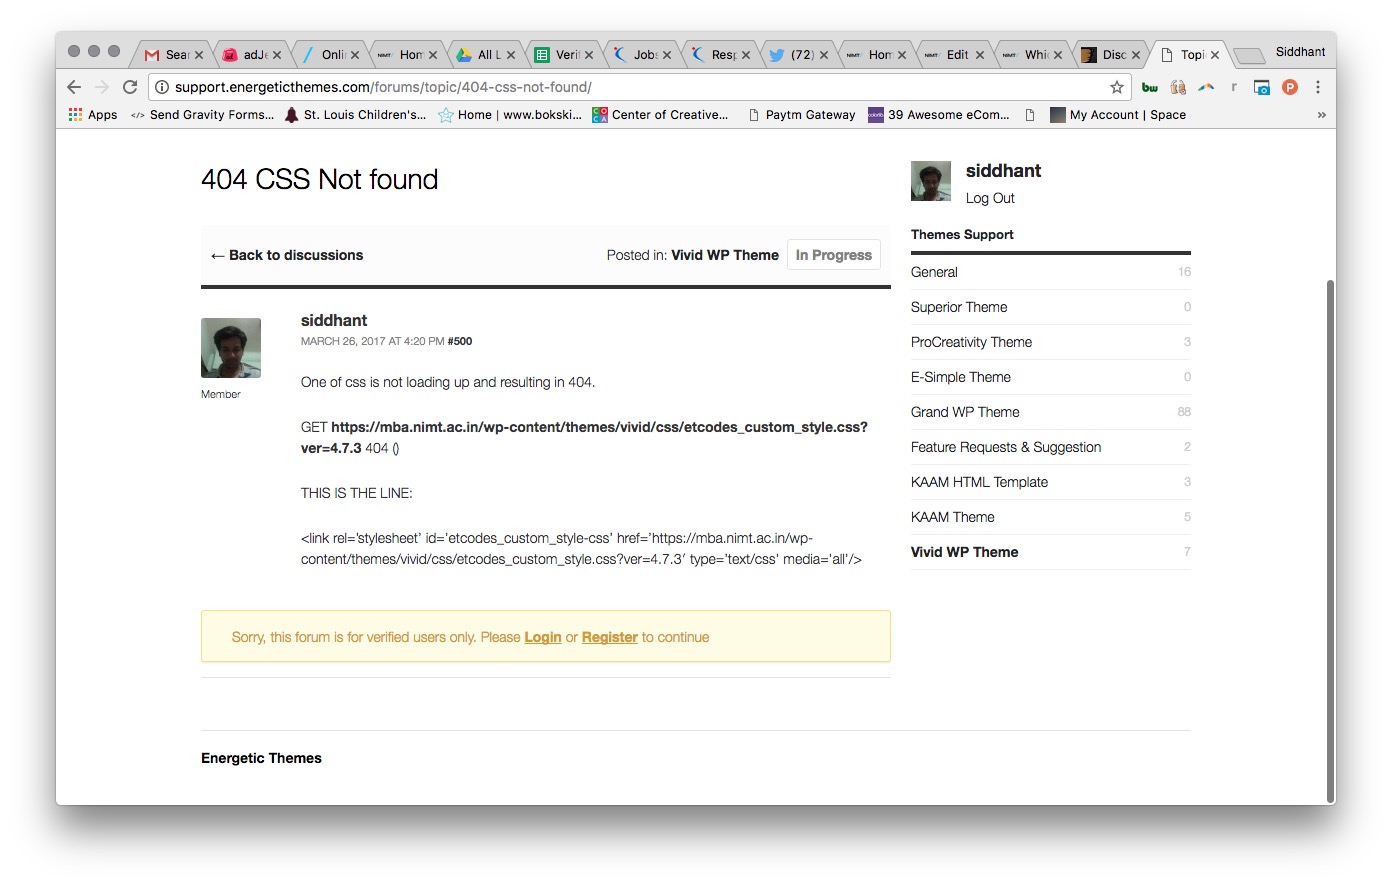Image resolution: width=1392 pixels, height=885 pixels.
Task: Go back to discussions
Action: [x=287, y=255]
